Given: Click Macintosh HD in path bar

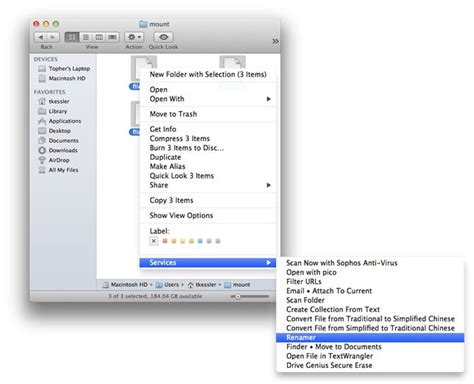Looking at the screenshot, I should [x=125, y=285].
